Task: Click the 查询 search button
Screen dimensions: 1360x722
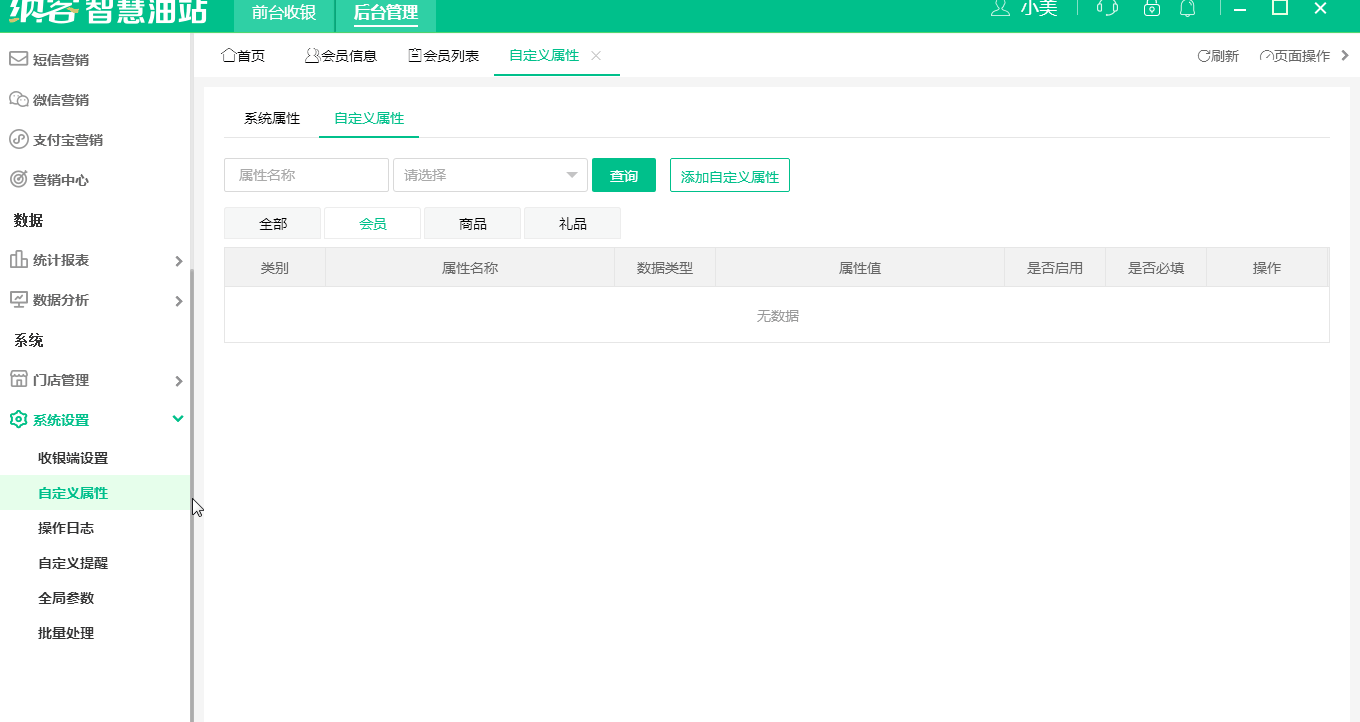Action: [623, 174]
